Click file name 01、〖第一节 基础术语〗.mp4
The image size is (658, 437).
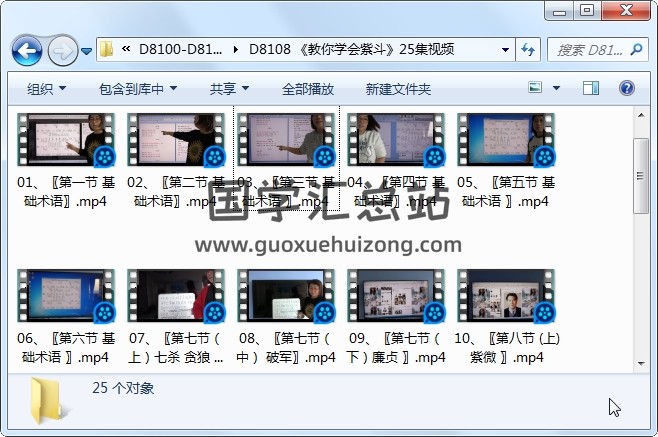click(66, 192)
